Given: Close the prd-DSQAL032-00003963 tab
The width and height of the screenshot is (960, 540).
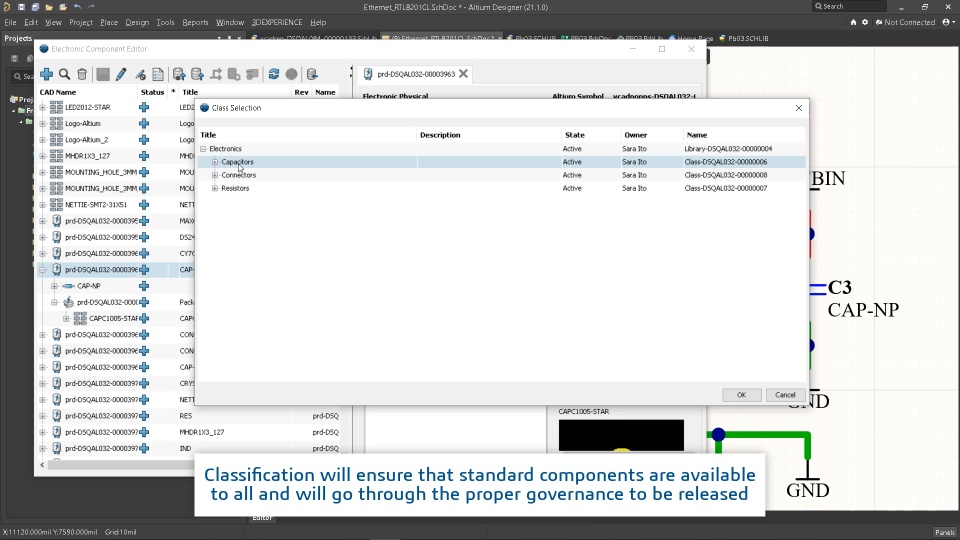Looking at the screenshot, I should [463, 73].
